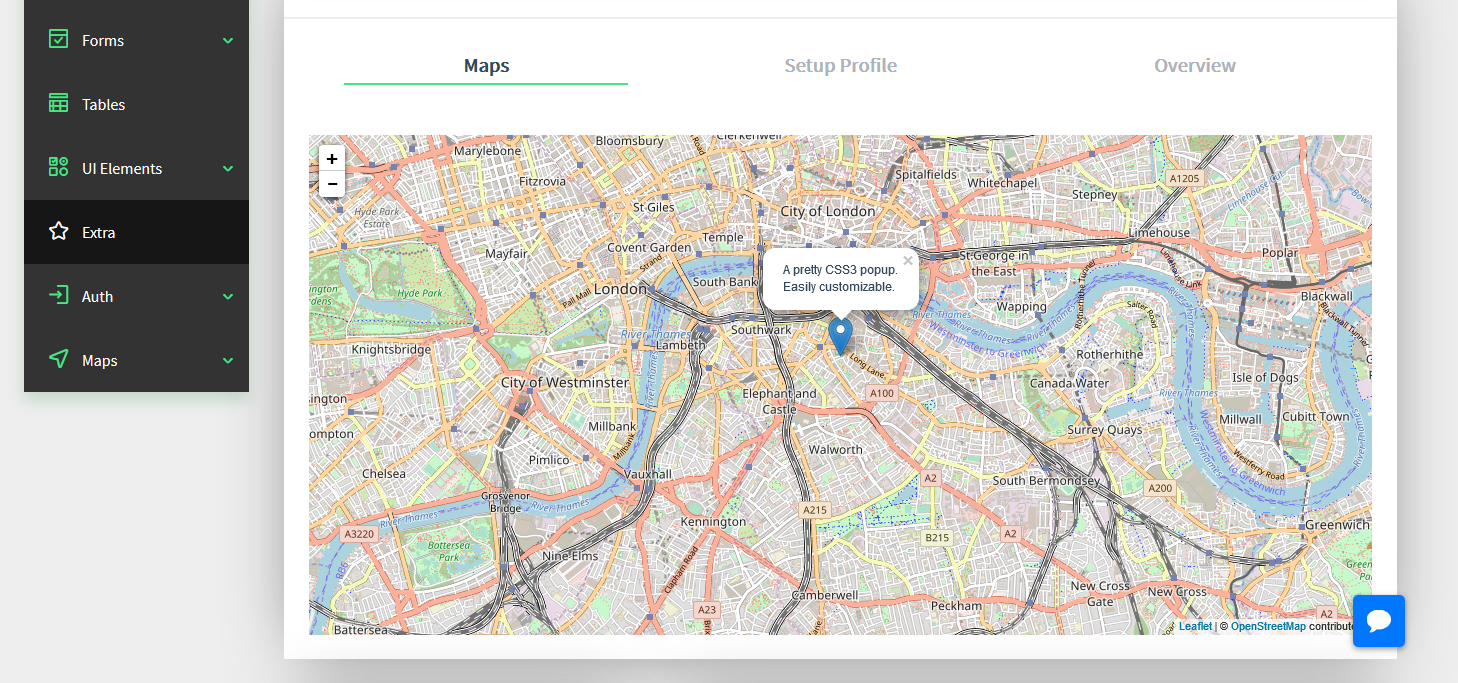
Task: Open the Maps sidebar menu item
Action: [x=136, y=360]
